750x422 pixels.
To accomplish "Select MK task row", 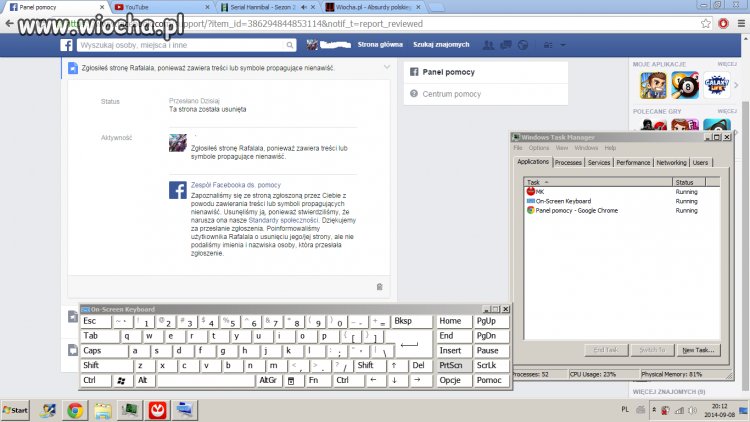I will pos(621,192).
